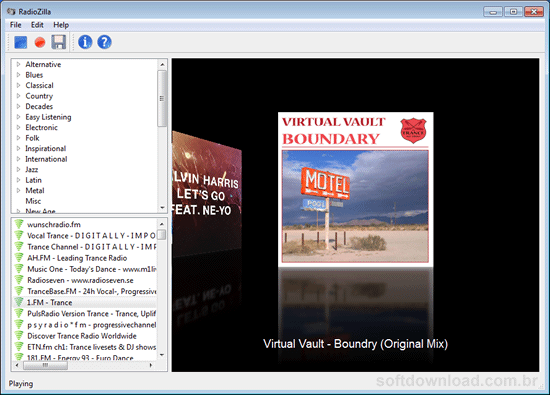Expand the Electronic genre node
This screenshot has width=550, height=395.
click(19, 127)
